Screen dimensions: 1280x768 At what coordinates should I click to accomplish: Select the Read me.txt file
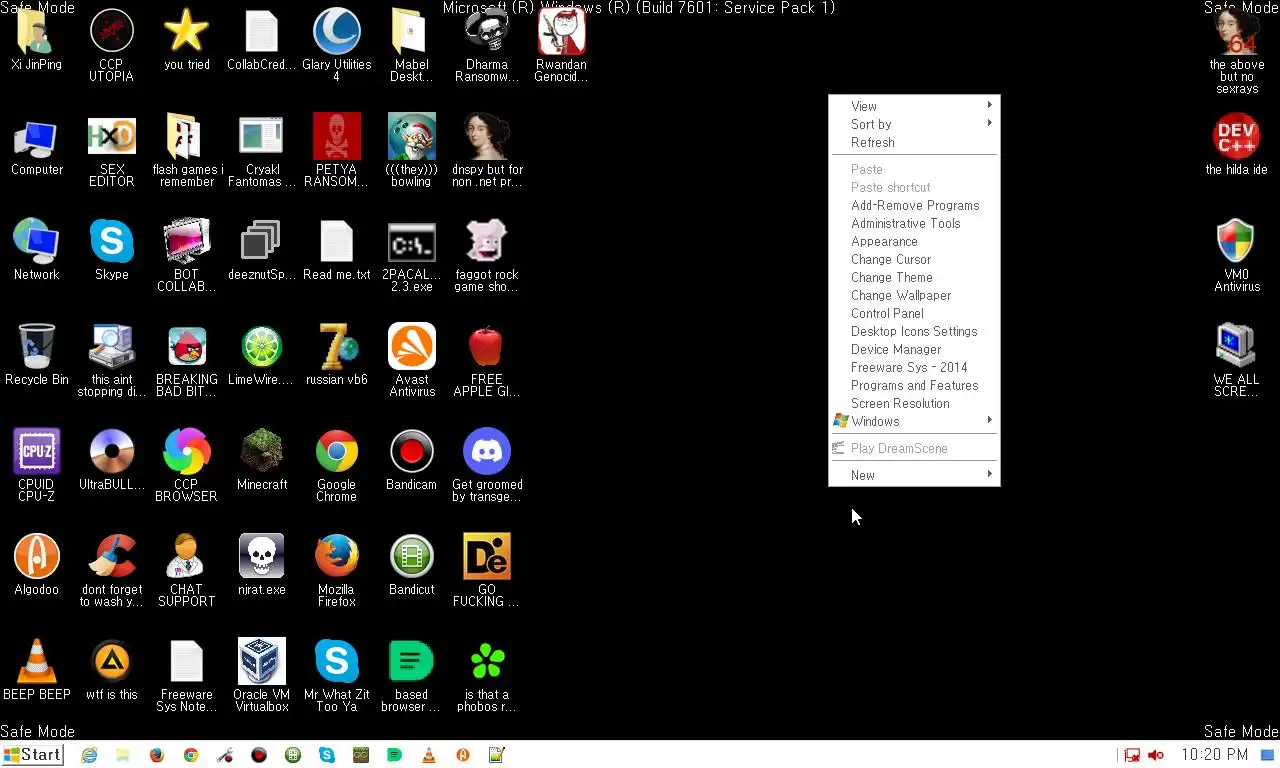(336, 250)
